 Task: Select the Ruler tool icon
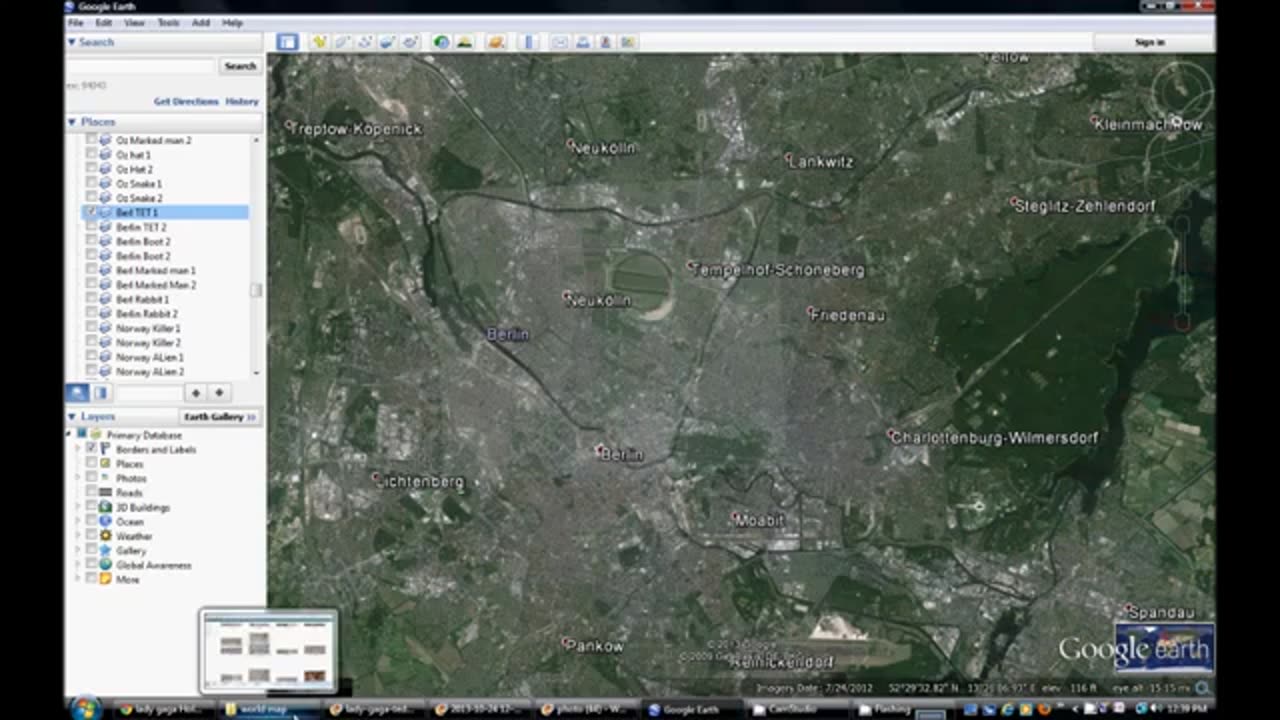coord(529,42)
